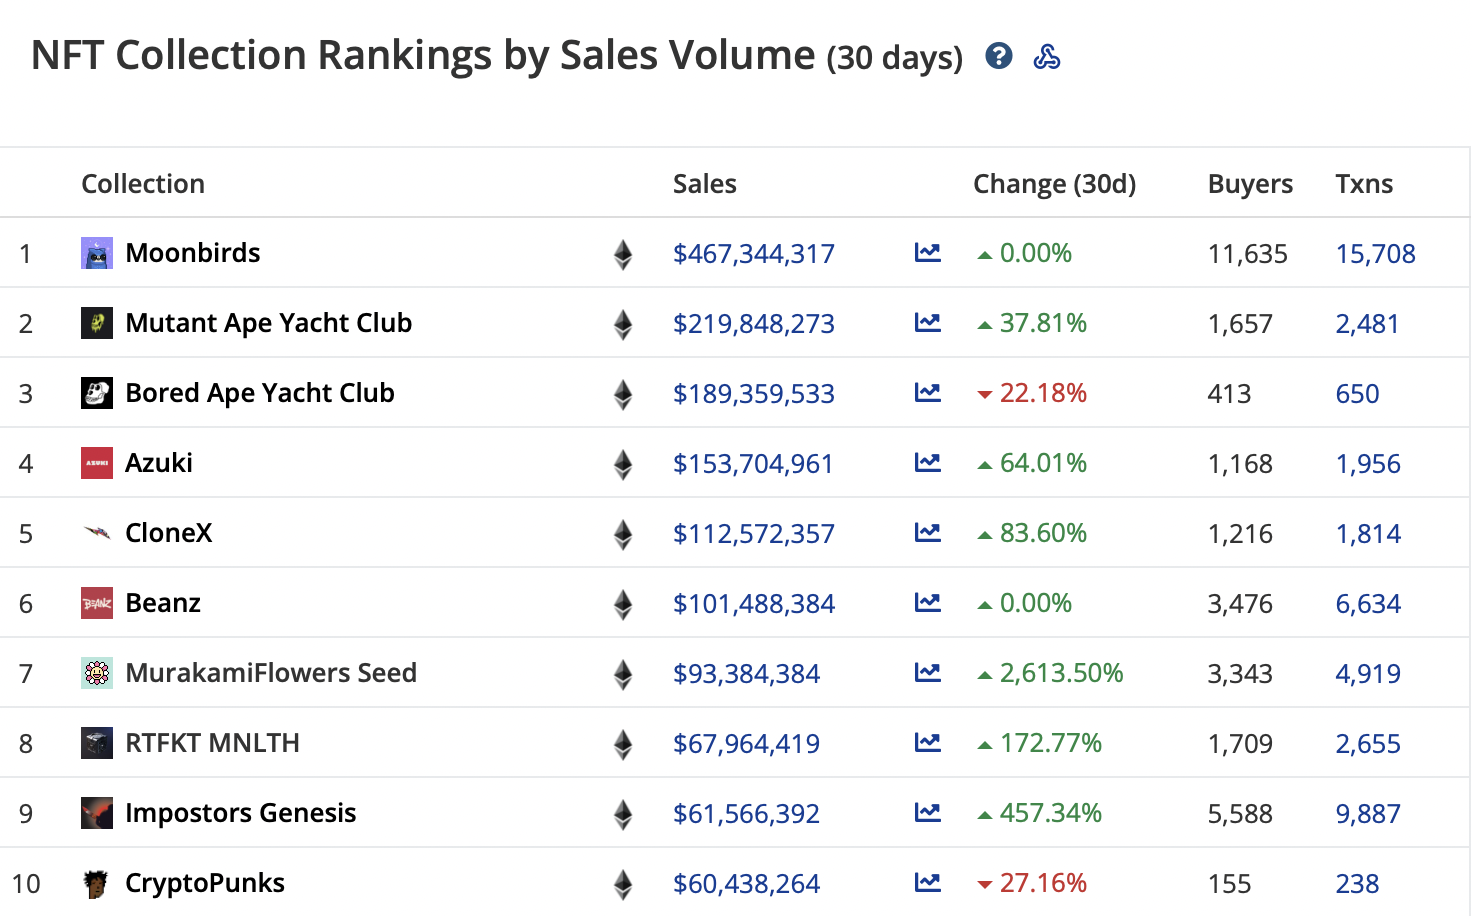Viewport: 1472px width, 916px height.
Task: Open the Beanz sales chart icon
Action: click(928, 603)
